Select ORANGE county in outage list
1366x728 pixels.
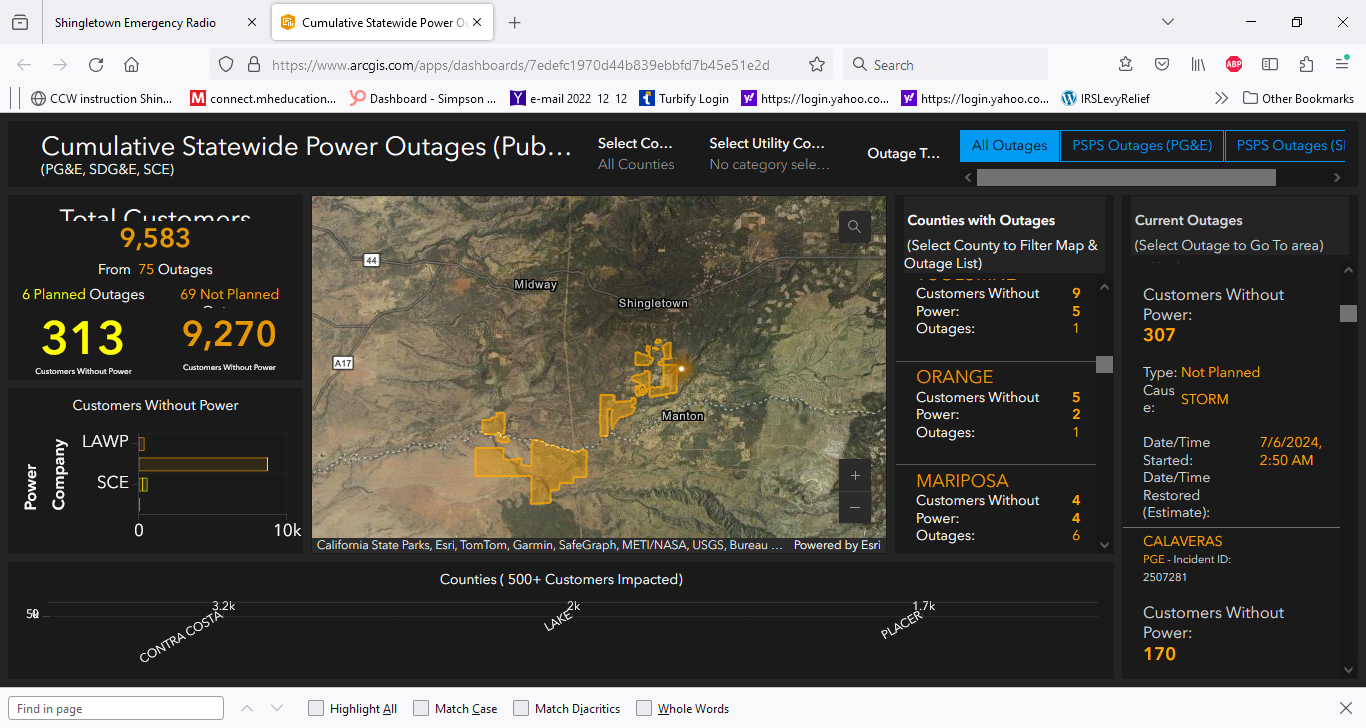(x=955, y=377)
